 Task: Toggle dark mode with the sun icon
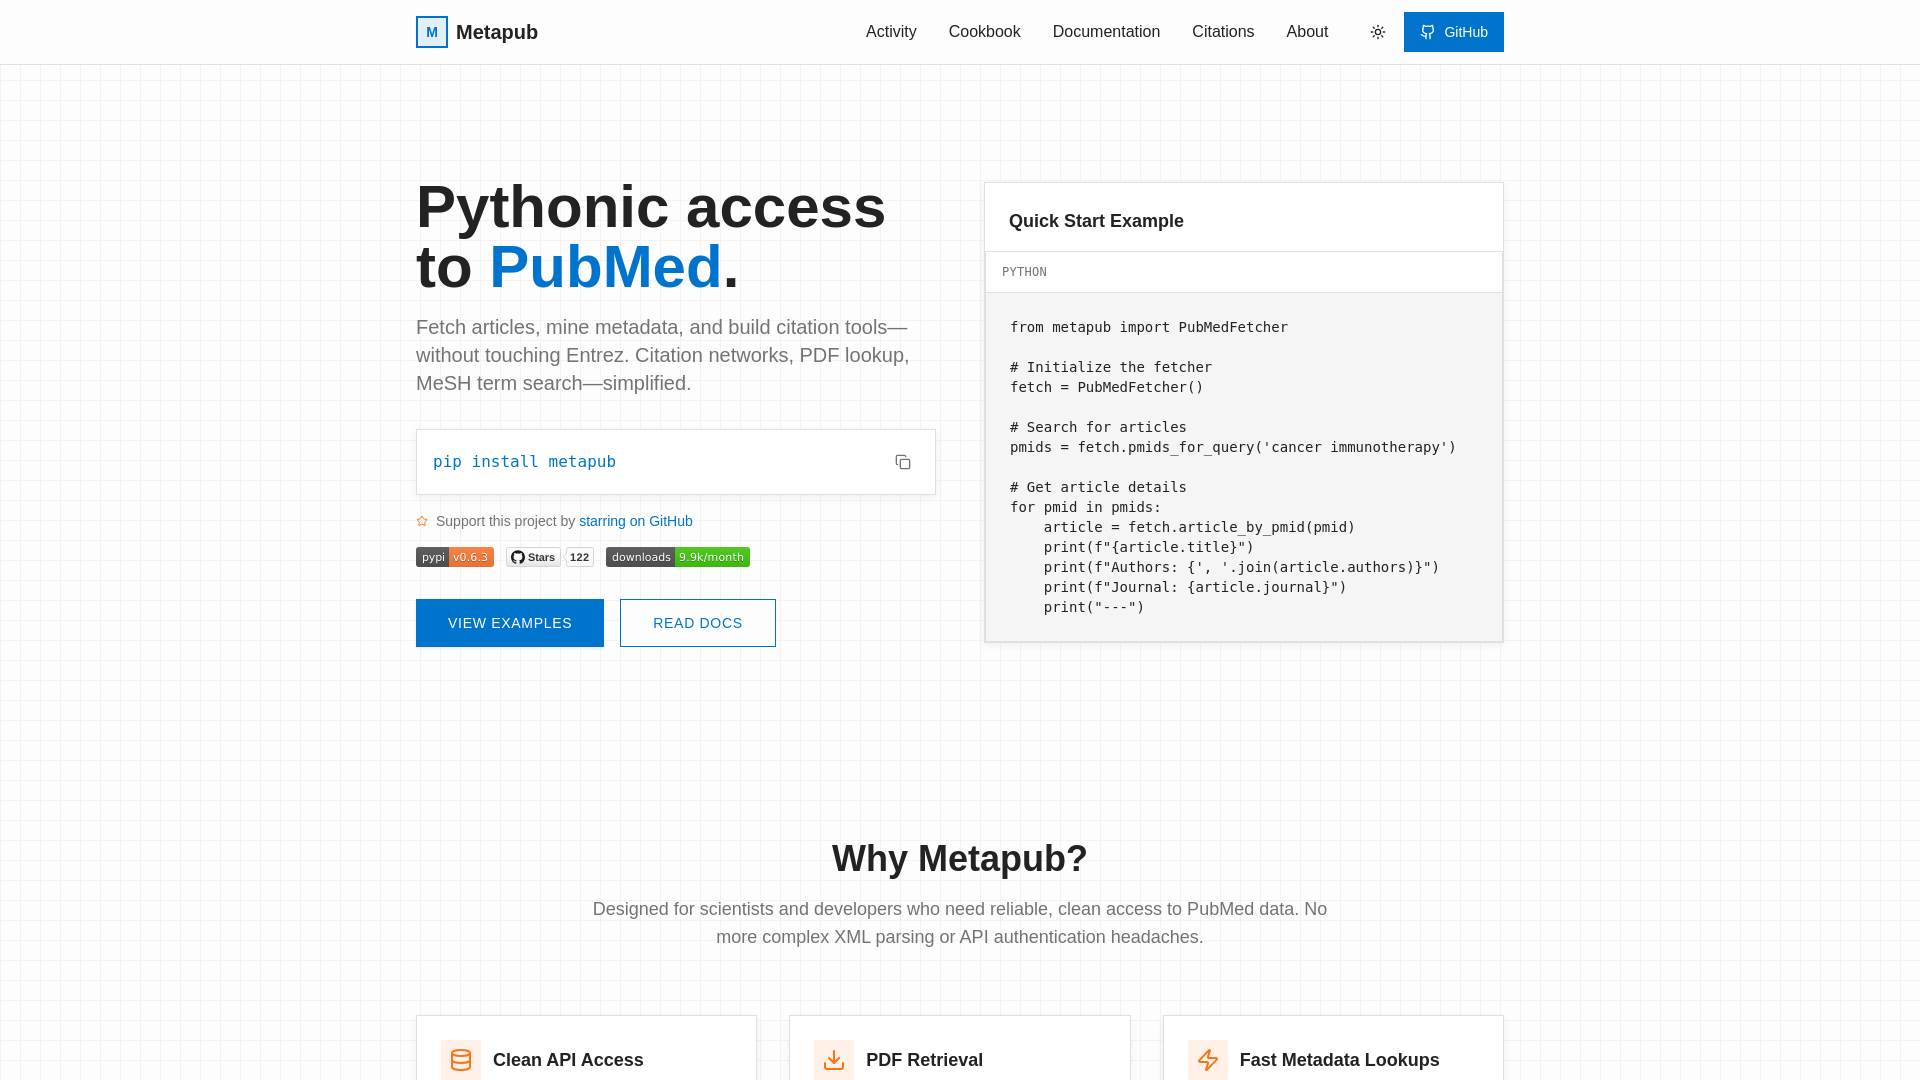click(x=1377, y=32)
